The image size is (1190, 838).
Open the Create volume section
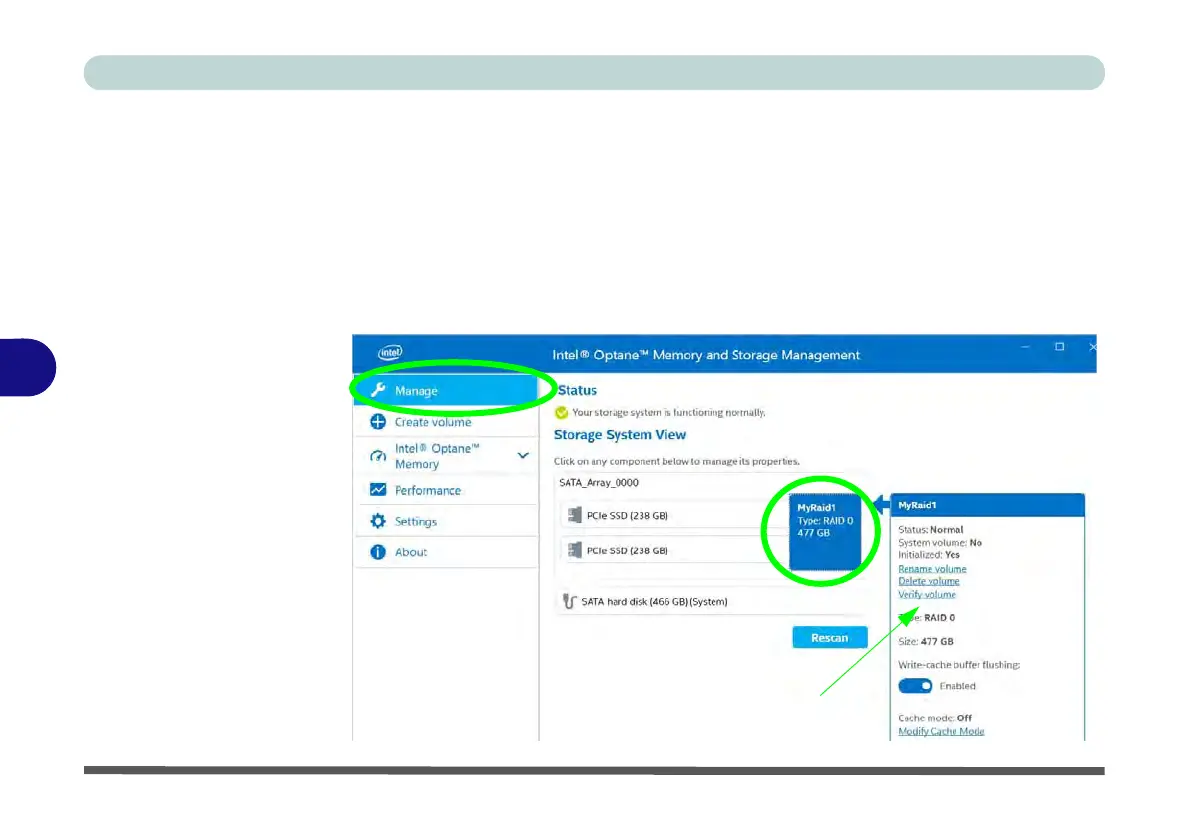click(x=446, y=421)
